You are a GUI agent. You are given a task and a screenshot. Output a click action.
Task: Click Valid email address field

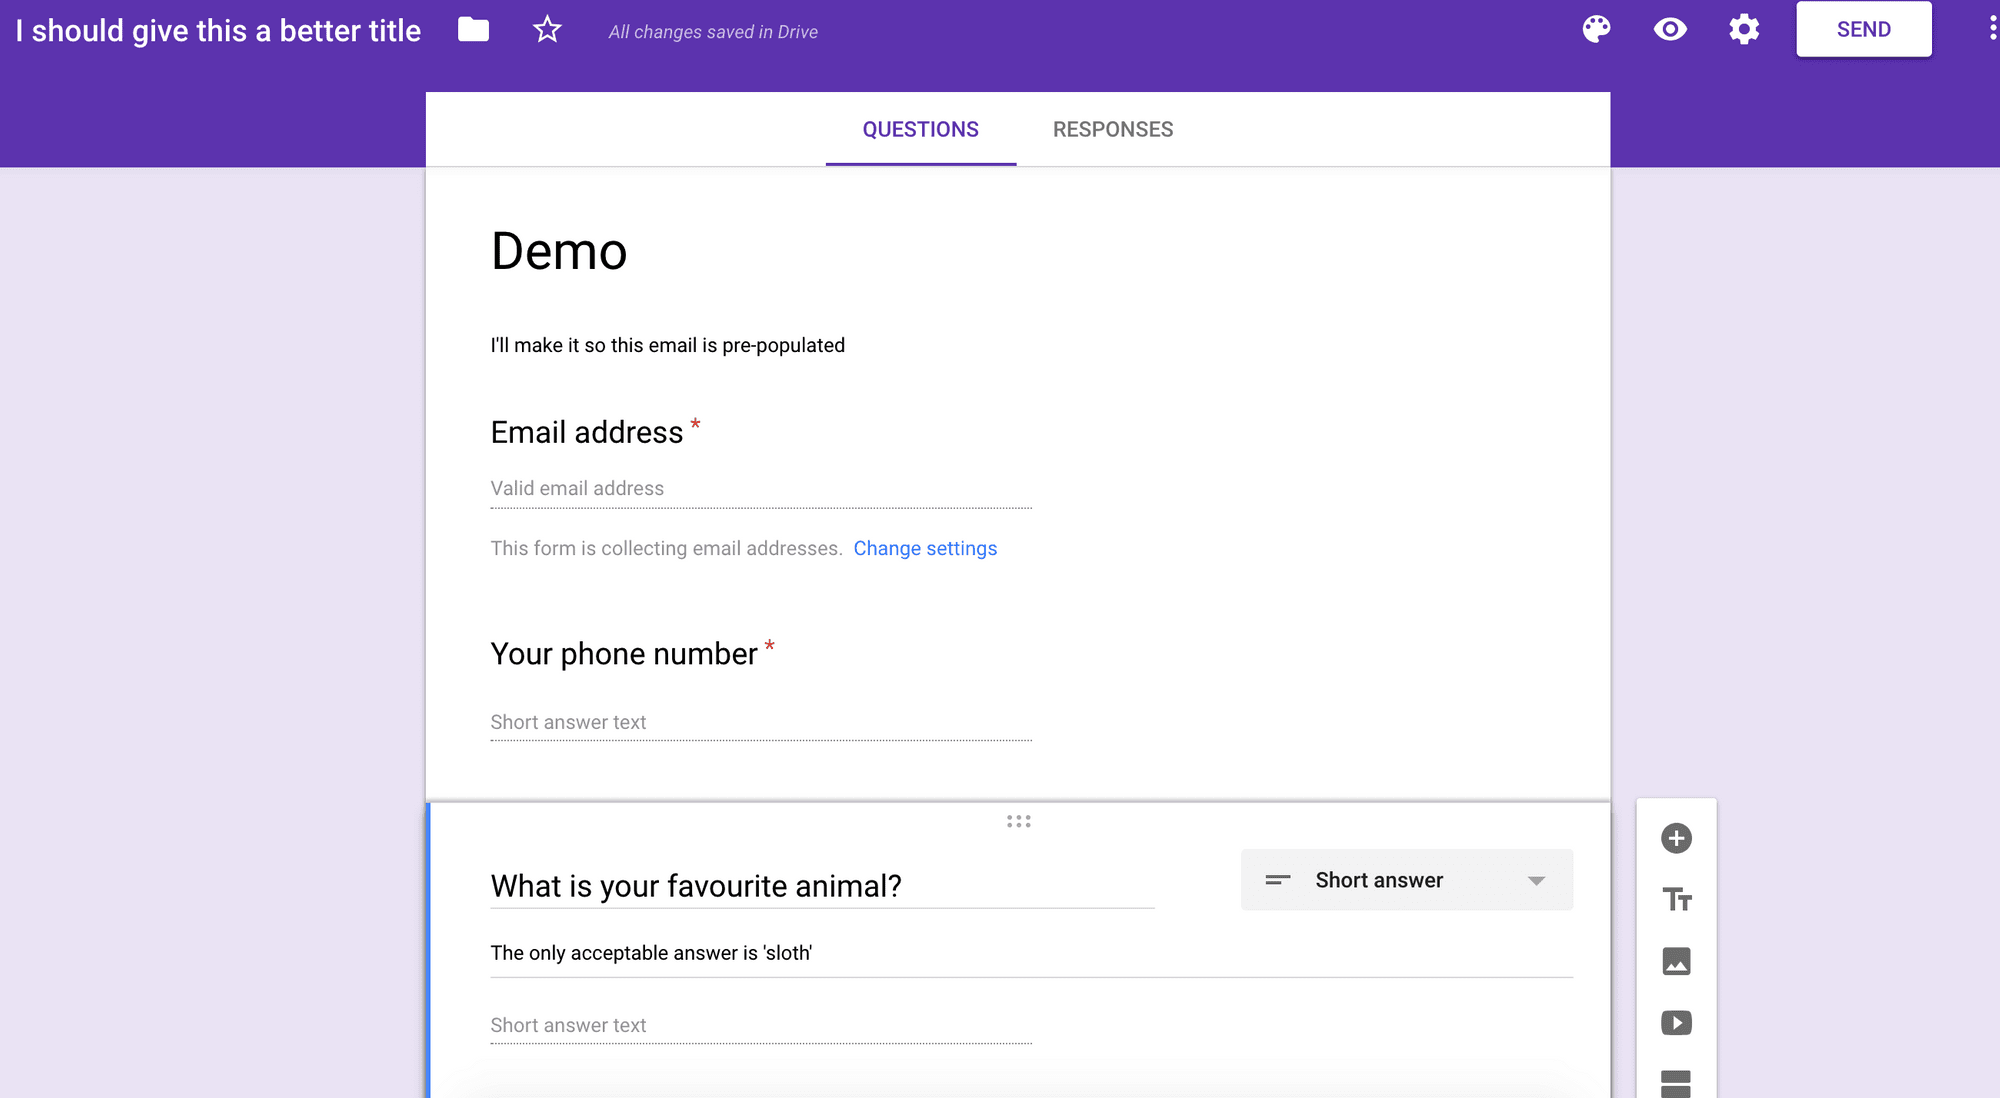click(761, 489)
